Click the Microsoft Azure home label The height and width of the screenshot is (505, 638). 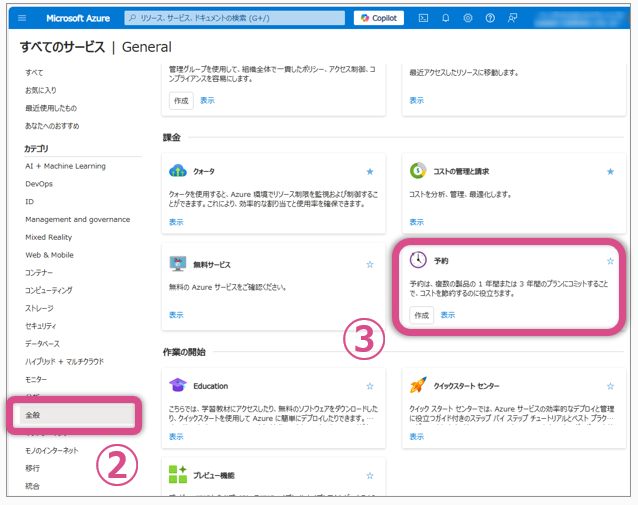[x=78, y=18]
